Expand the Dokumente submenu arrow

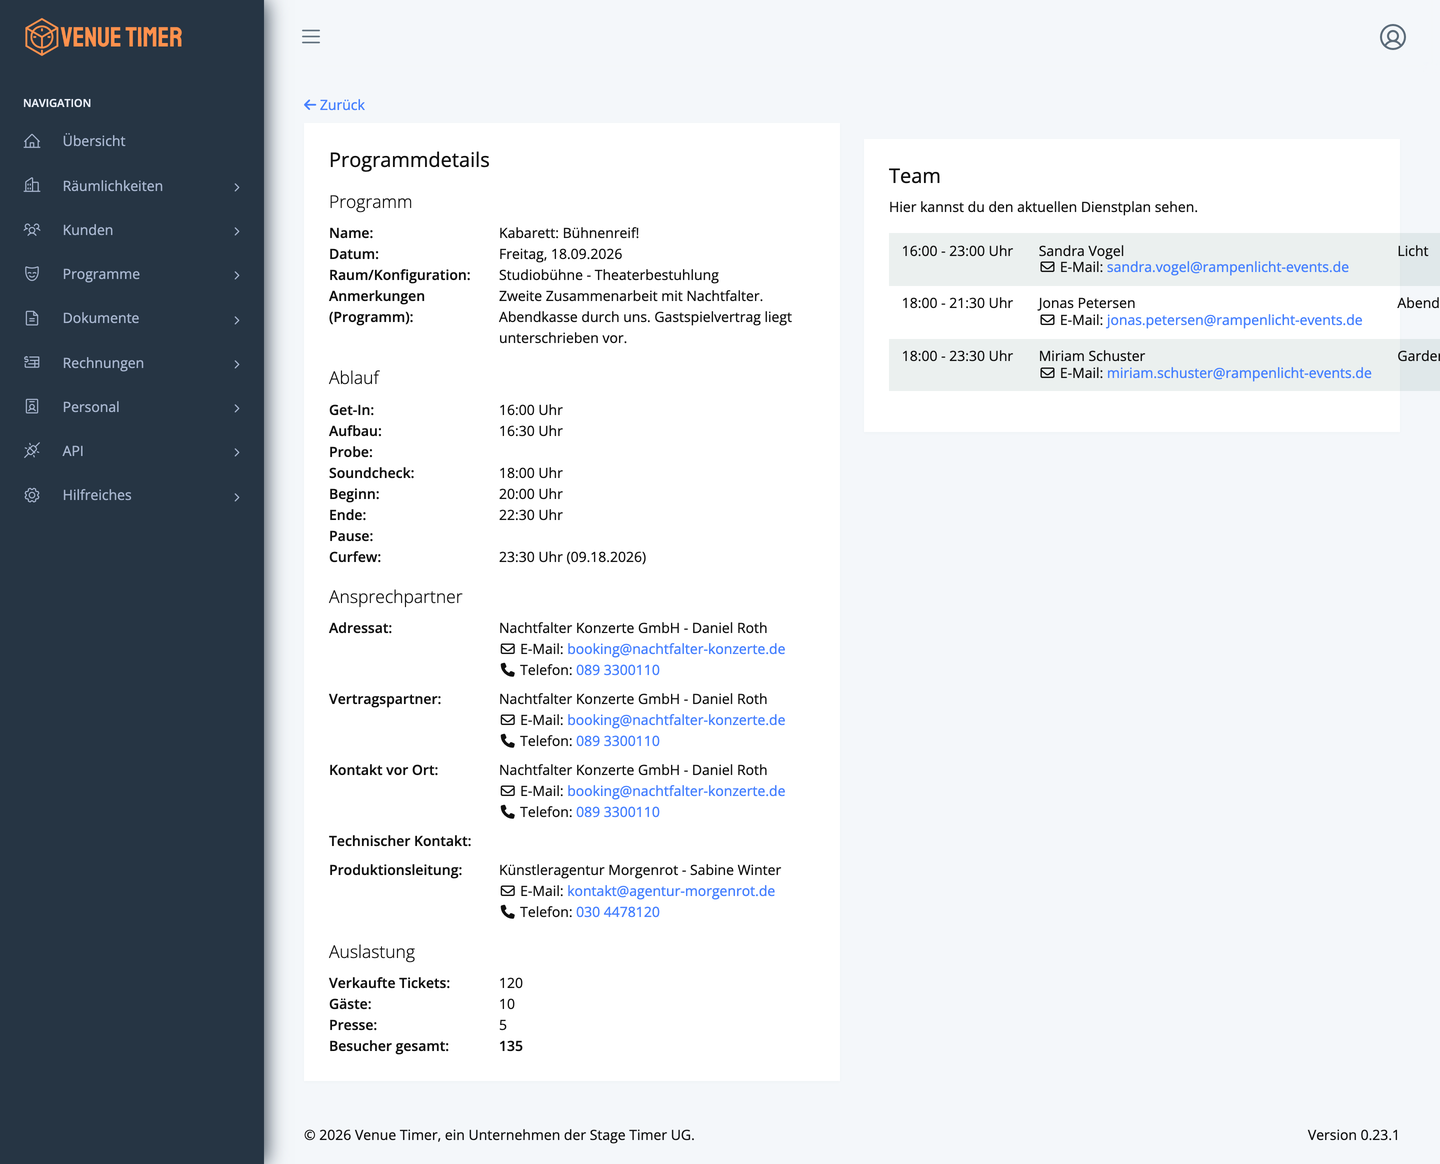click(x=237, y=320)
